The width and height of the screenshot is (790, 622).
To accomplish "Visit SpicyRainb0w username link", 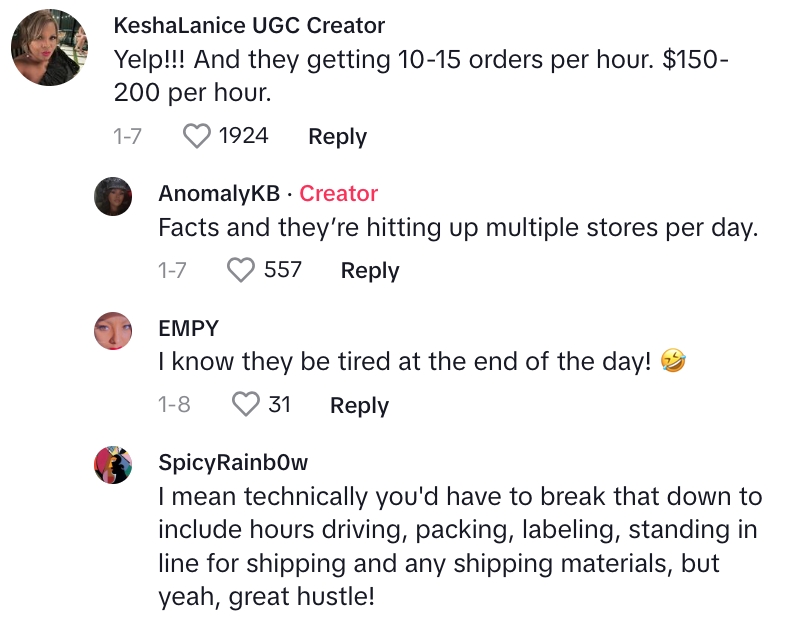I will tap(233, 462).
